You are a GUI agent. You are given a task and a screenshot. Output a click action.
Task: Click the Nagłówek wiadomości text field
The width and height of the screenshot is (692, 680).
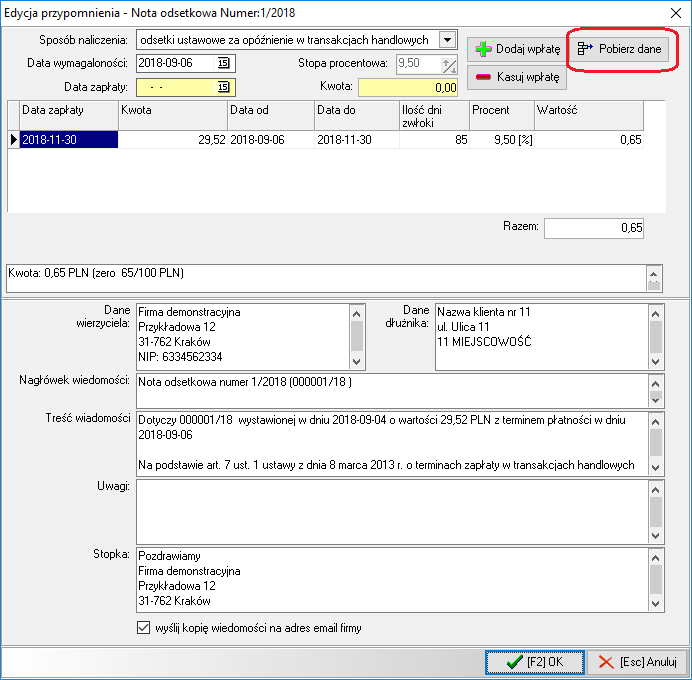390,389
